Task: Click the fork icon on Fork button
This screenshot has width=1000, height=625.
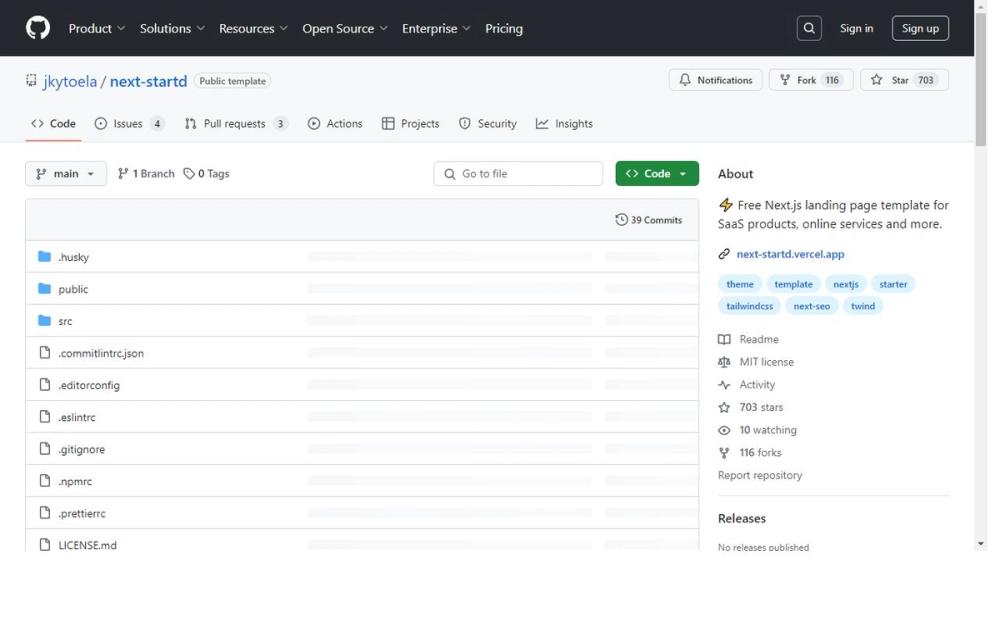Action: click(x=785, y=80)
